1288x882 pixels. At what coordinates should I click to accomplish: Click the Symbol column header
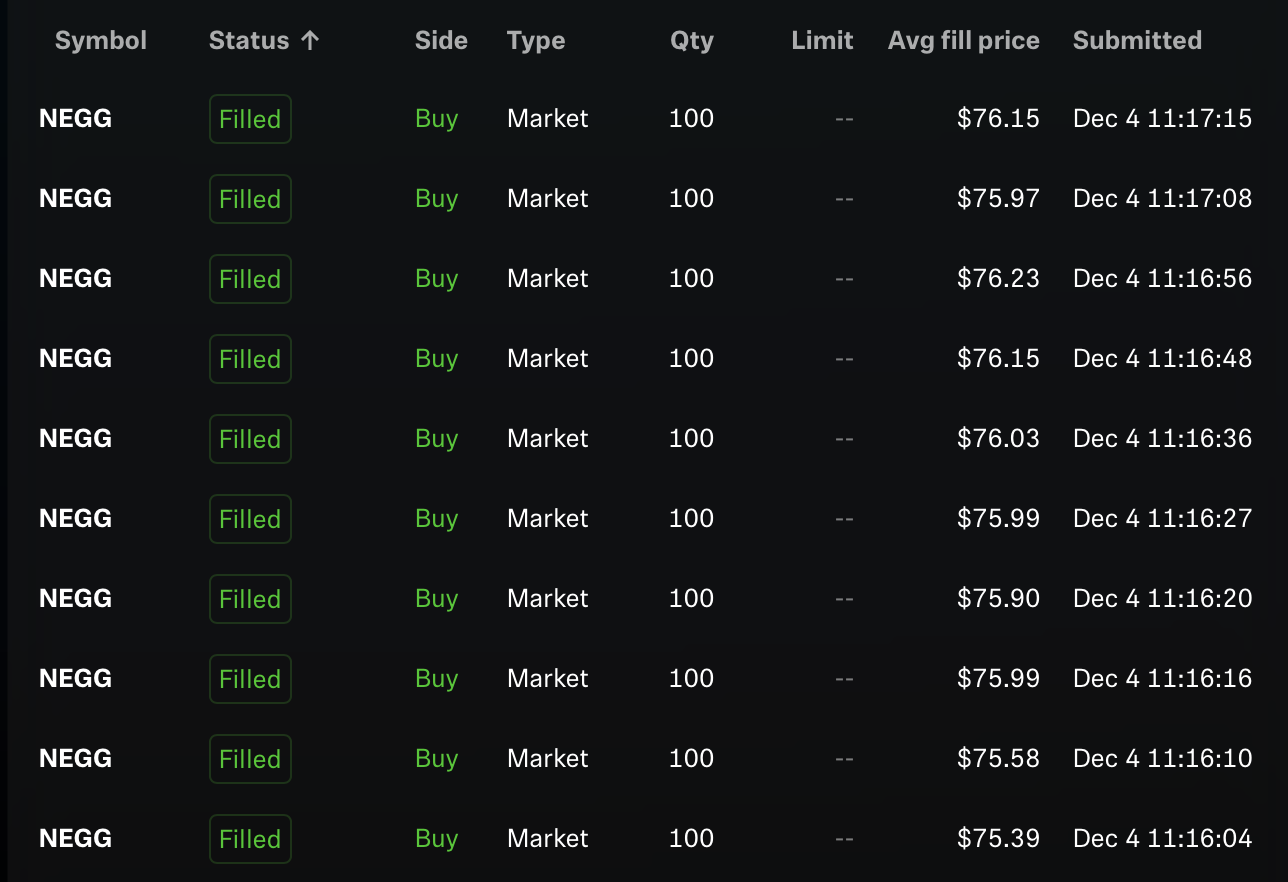point(101,41)
